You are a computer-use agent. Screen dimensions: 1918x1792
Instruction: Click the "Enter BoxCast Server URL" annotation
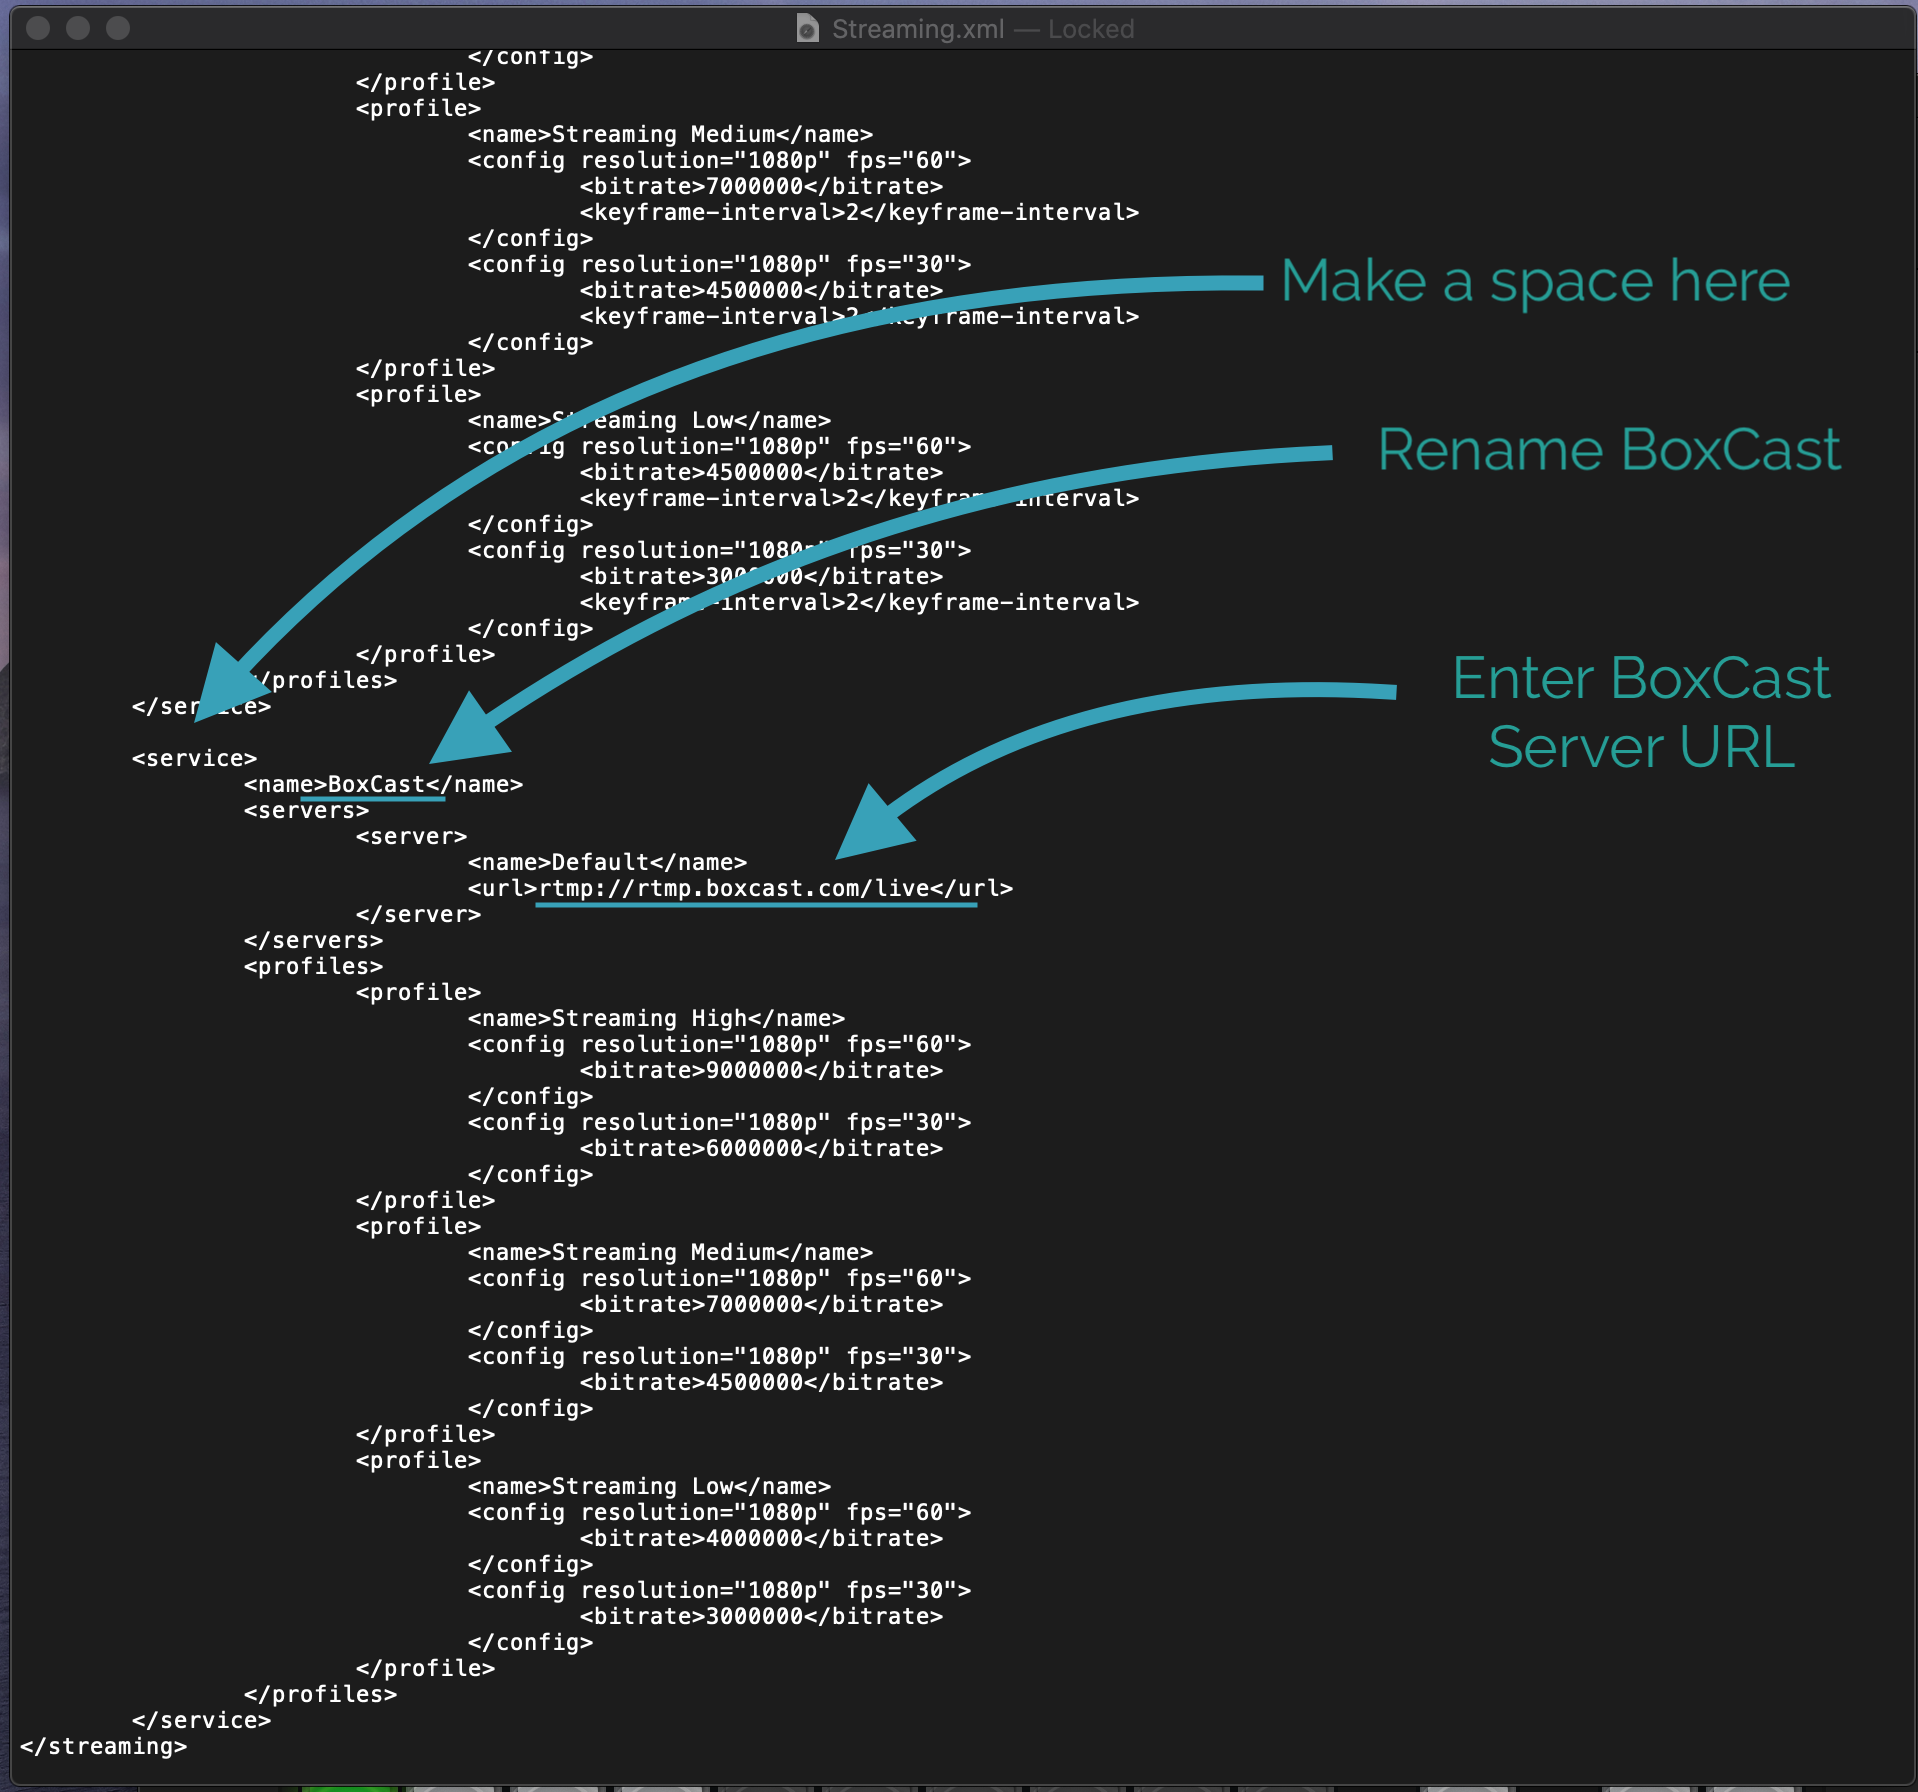point(1640,712)
